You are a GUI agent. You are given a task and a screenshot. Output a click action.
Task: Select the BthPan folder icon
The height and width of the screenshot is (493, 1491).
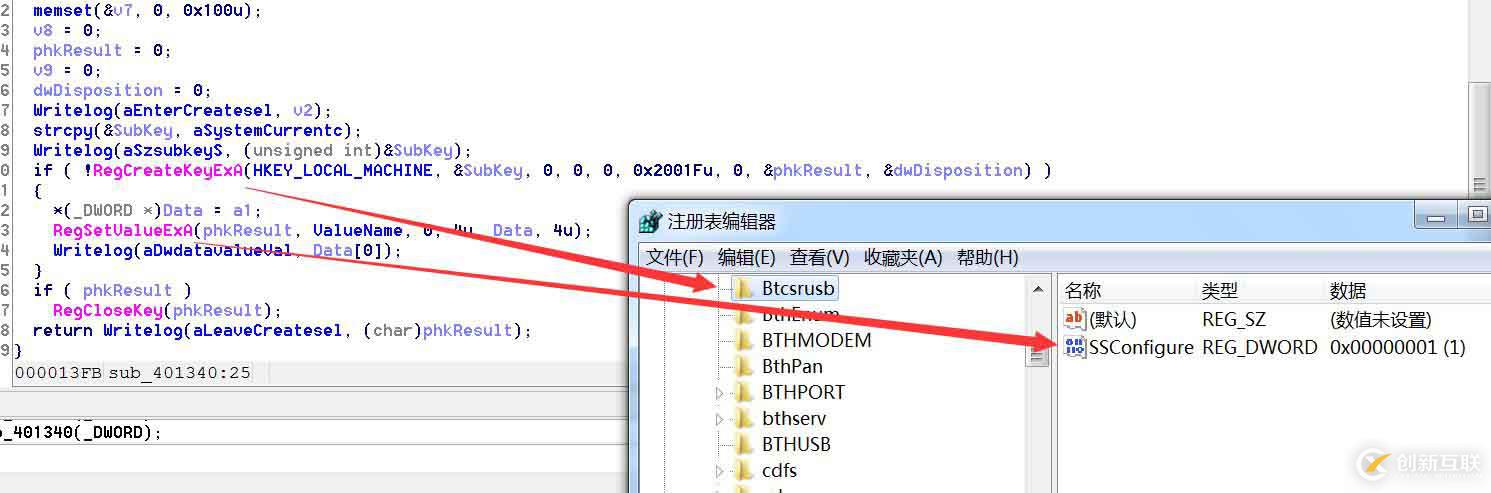pos(743,367)
